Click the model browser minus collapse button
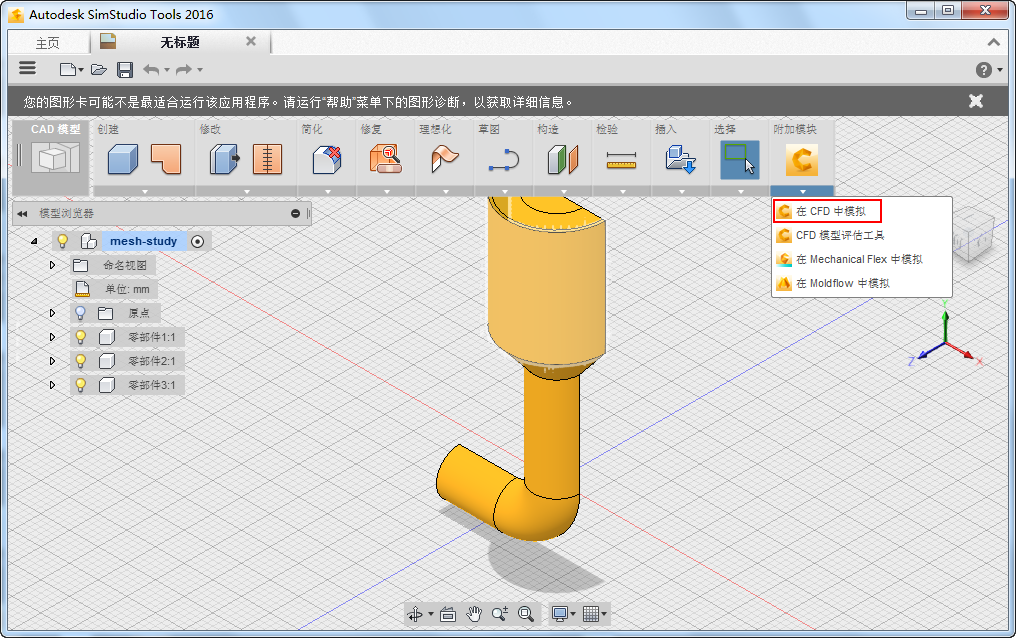 pos(295,214)
